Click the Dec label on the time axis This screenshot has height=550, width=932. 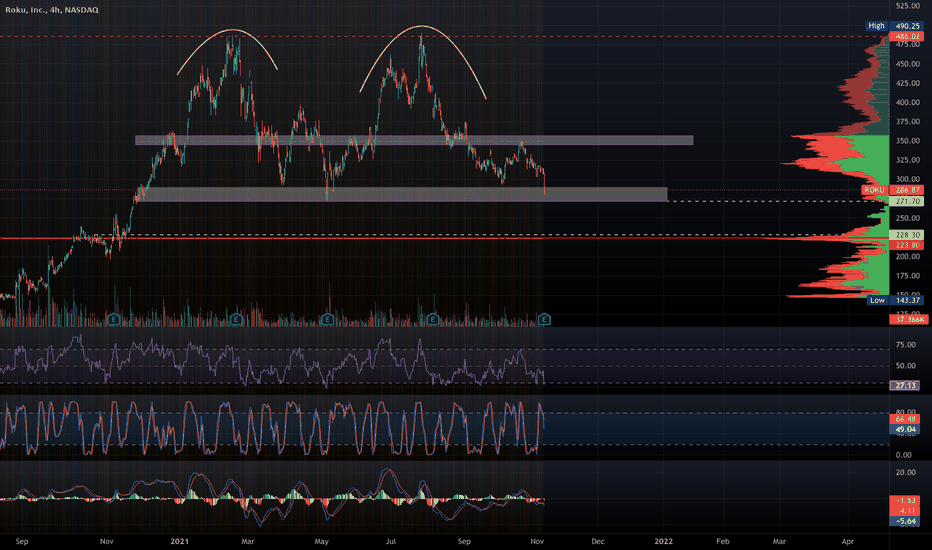(x=598, y=541)
